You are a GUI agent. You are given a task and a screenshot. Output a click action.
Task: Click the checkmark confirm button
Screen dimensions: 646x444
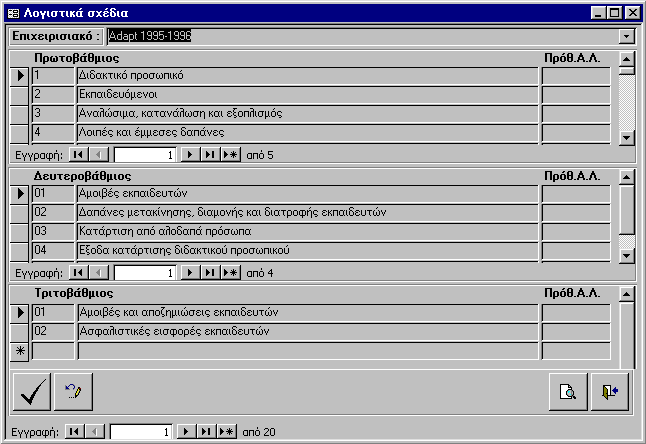point(32,391)
